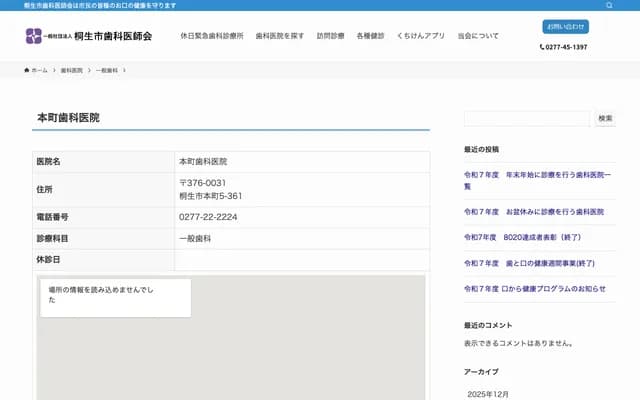Open 口から健康プログラムのお知らせ post link
This screenshot has height=400, width=640.
(534, 289)
